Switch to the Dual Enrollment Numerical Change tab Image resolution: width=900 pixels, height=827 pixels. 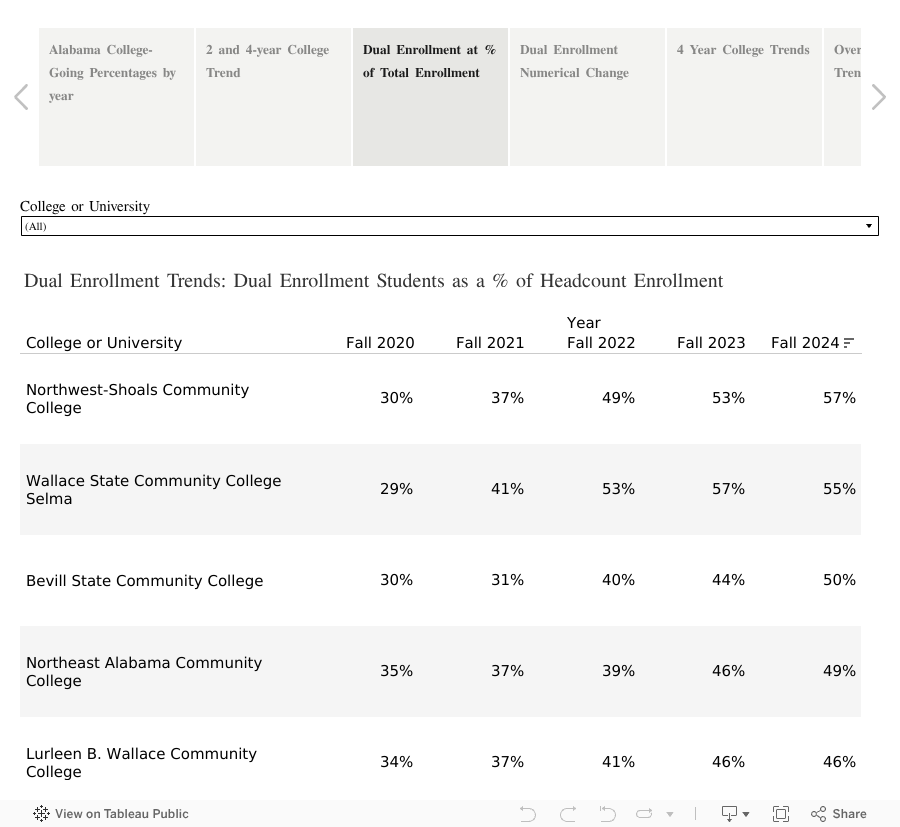click(587, 96)
